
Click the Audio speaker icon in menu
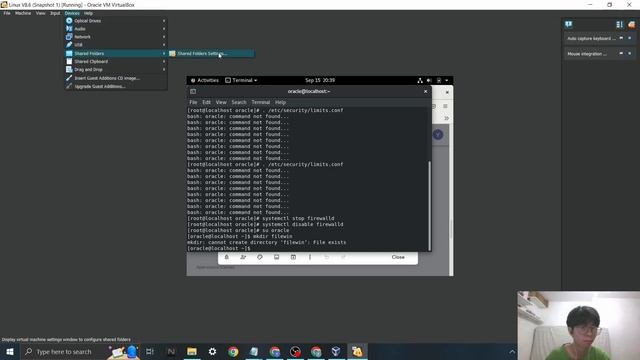(69, 29)
